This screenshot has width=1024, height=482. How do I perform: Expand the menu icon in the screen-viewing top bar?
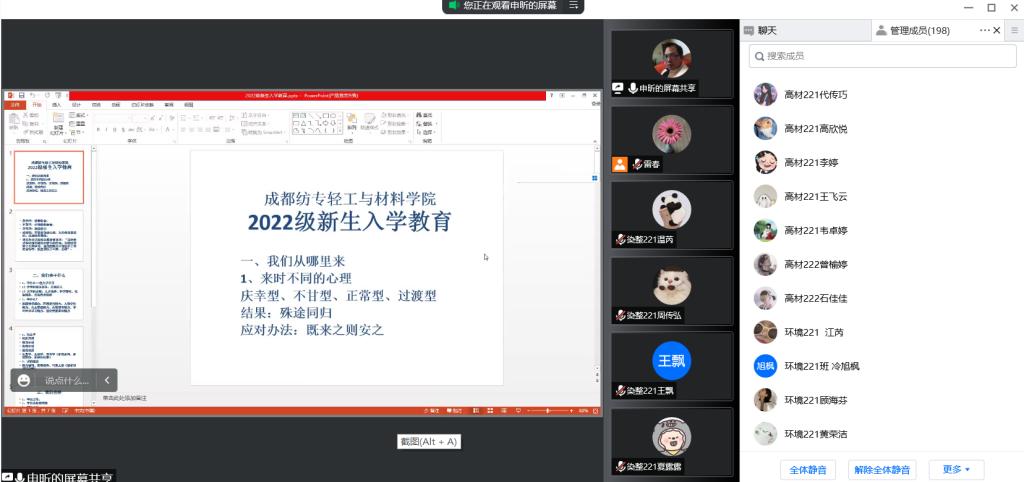574,6
